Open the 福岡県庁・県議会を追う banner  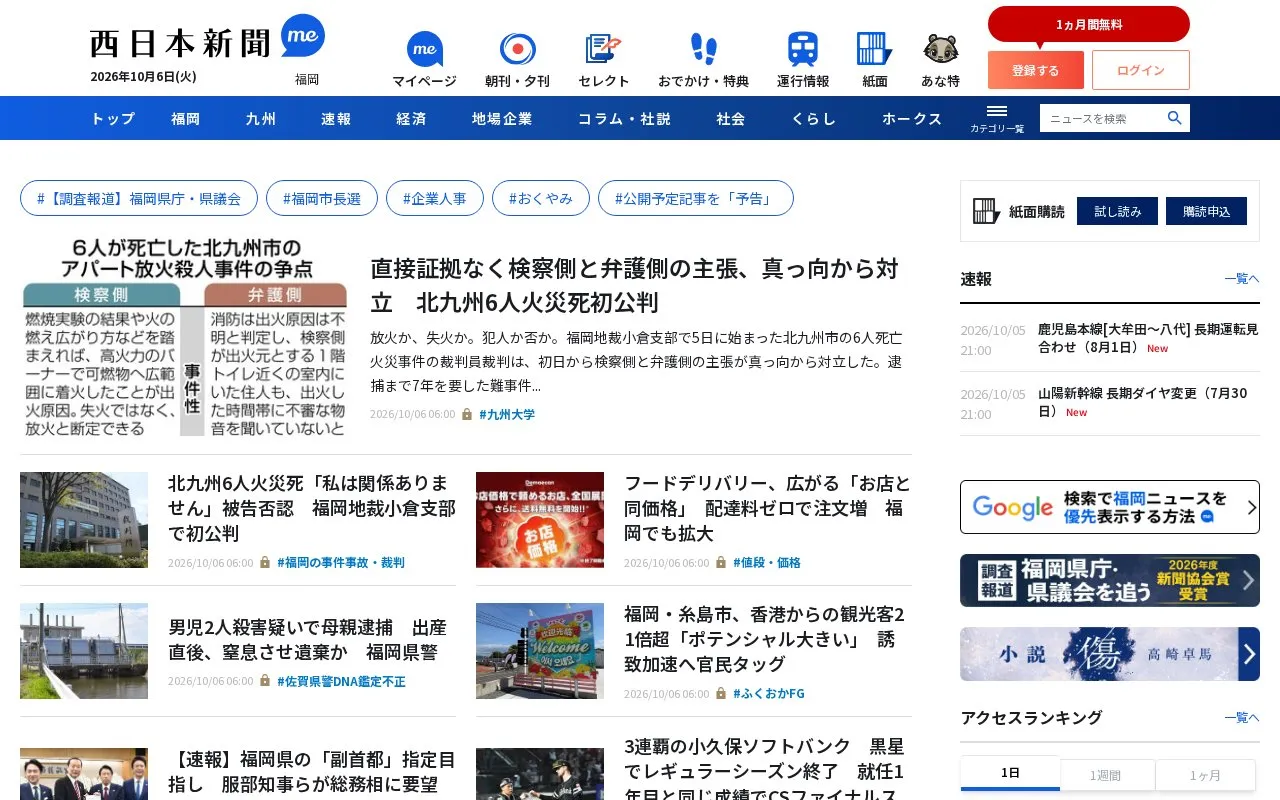(1110, 581)
